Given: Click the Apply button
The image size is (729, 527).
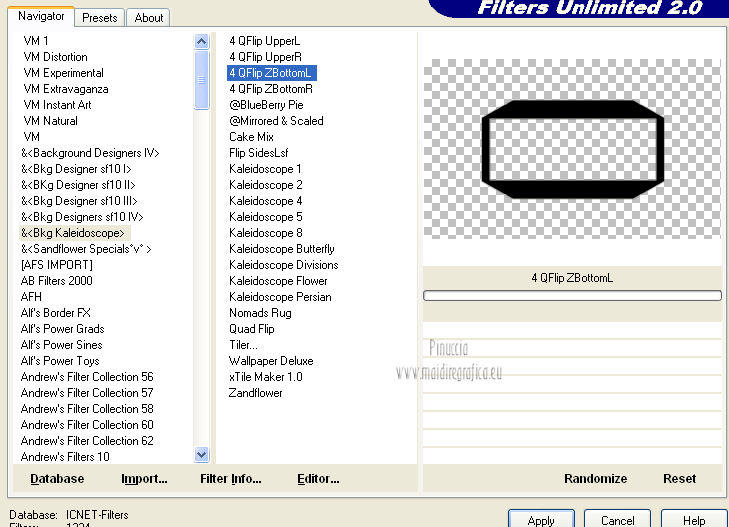Looking at the screenshot, I should (541, 520).
